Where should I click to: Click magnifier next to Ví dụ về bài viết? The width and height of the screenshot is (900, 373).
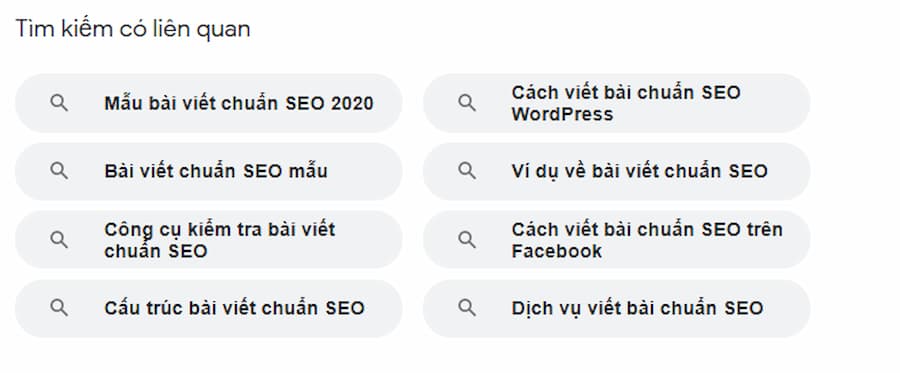(467, 171)
